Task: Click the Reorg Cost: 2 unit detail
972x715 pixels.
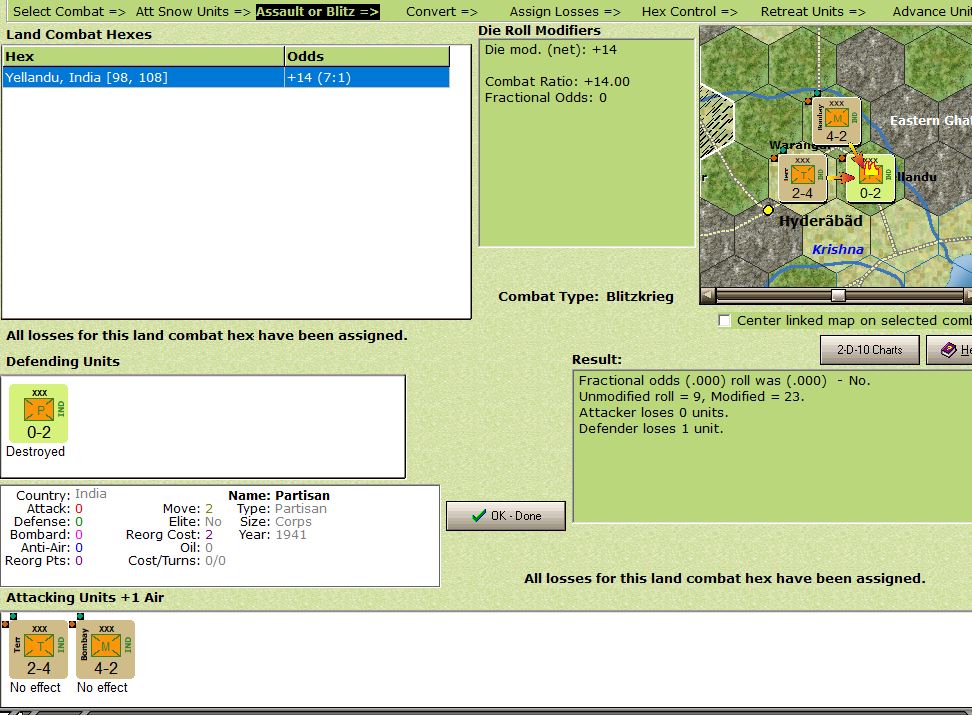Action: [x=169, y=535]
